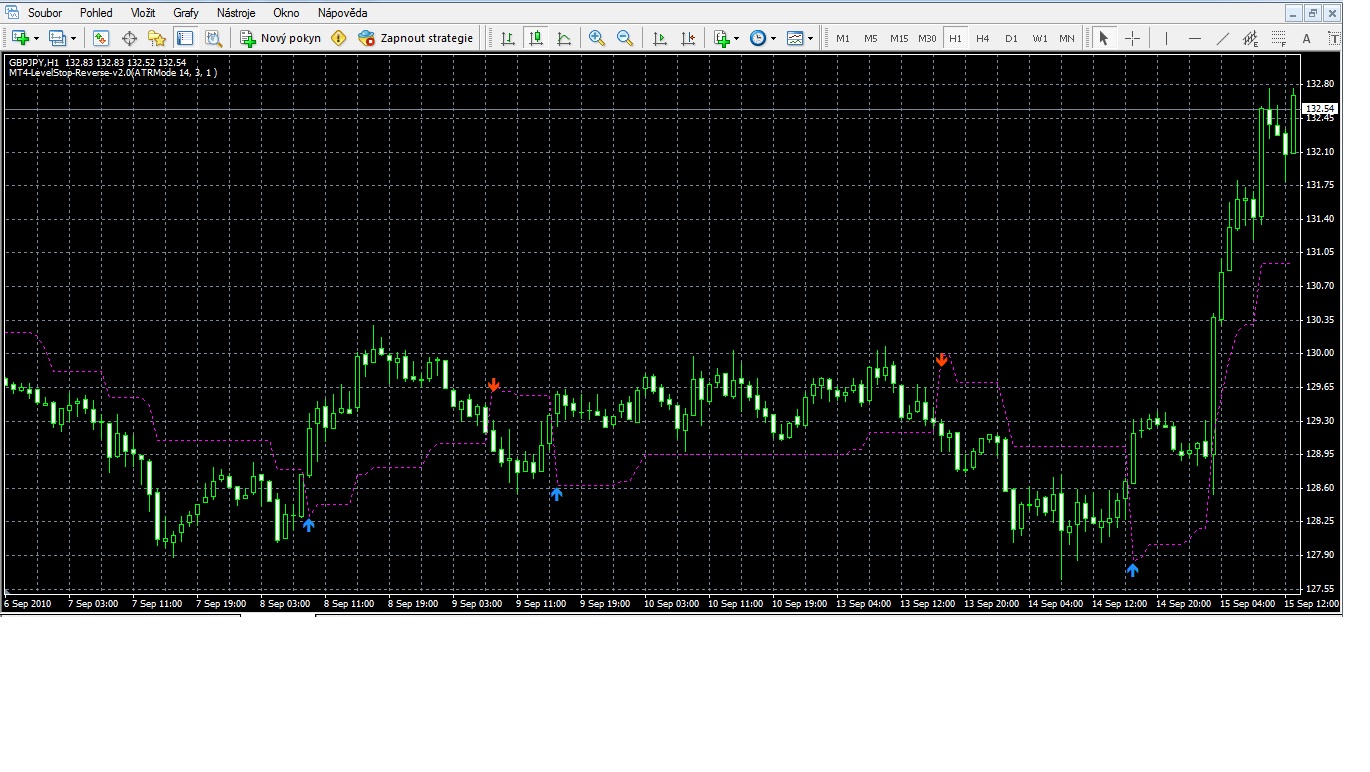The width and height of the screenshot is (1370, 772).
Task: Open the indicators list dropdown
Action: tap(737, 38)
